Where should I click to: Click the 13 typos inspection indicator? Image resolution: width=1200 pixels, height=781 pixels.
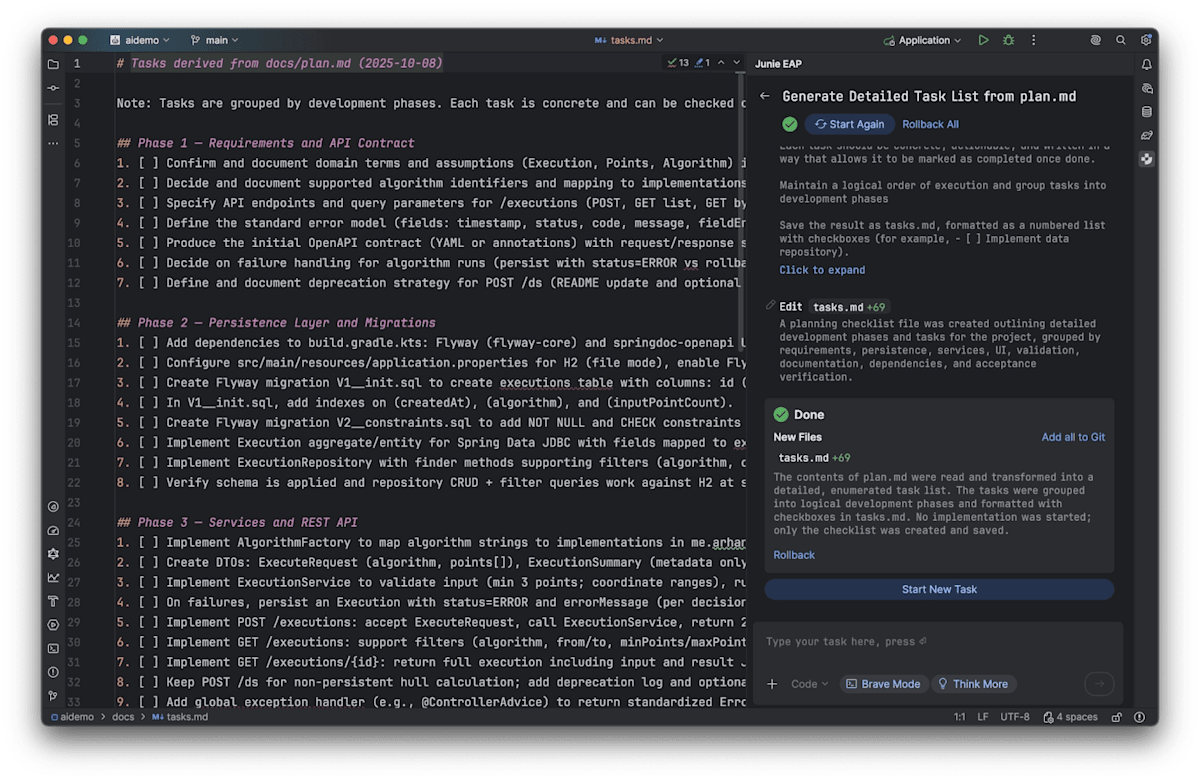click(678, 62)
